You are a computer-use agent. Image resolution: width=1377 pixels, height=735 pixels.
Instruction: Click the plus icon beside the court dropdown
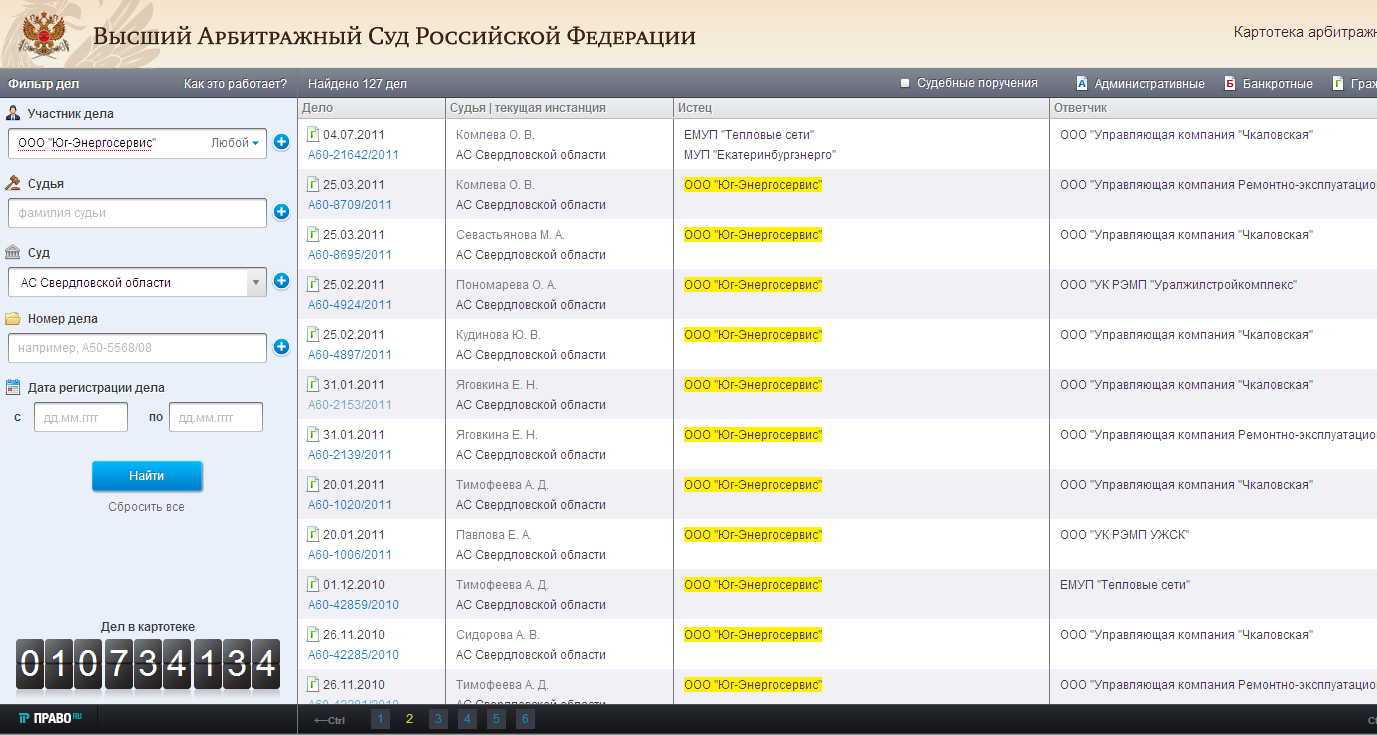click(x=281, y=281)
